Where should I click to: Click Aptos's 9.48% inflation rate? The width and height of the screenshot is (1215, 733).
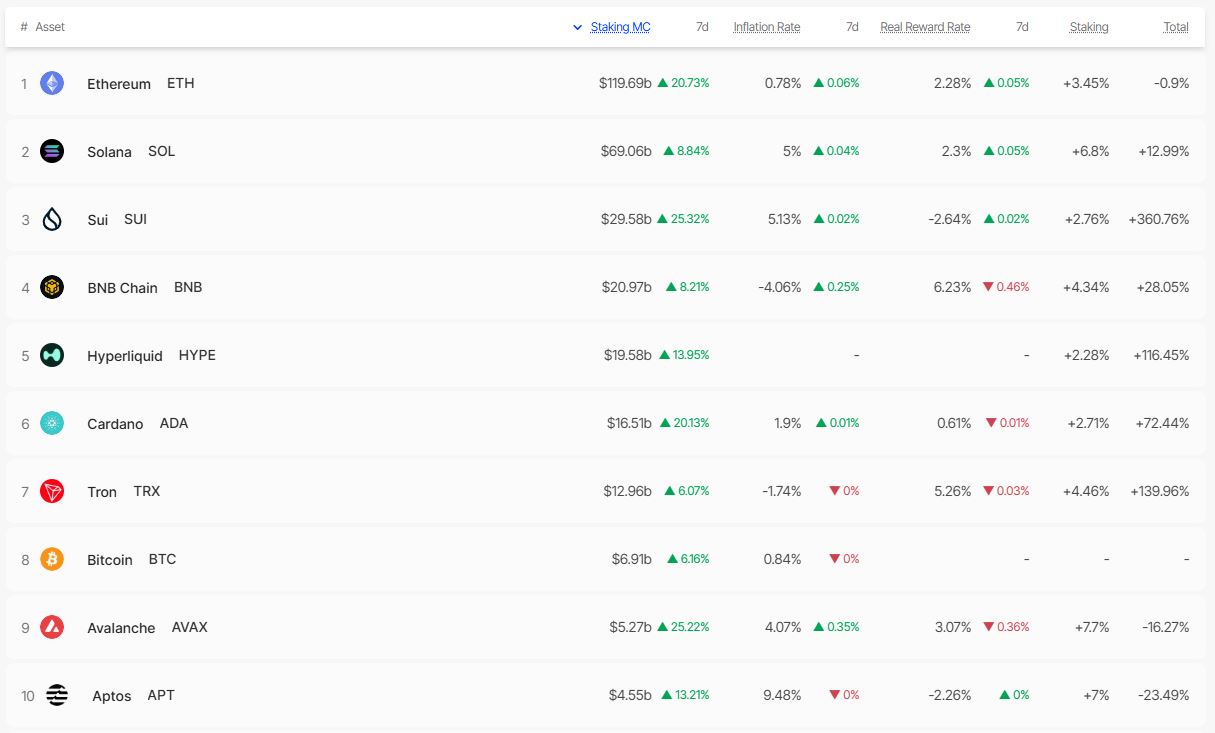pos(783,695)
